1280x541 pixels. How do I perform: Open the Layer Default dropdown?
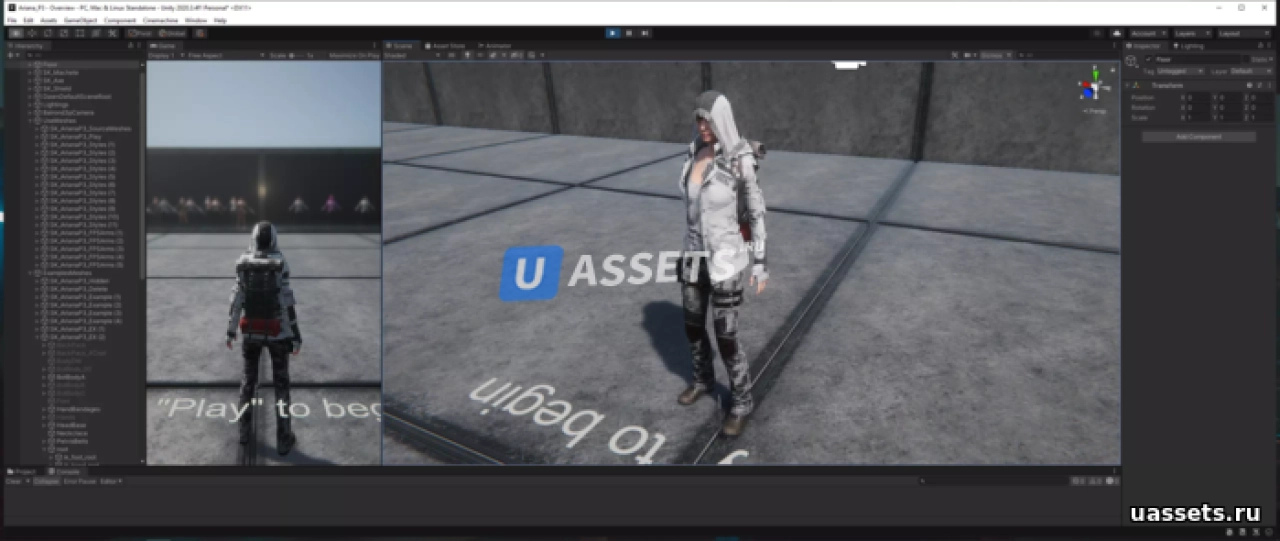(1251, 71)
